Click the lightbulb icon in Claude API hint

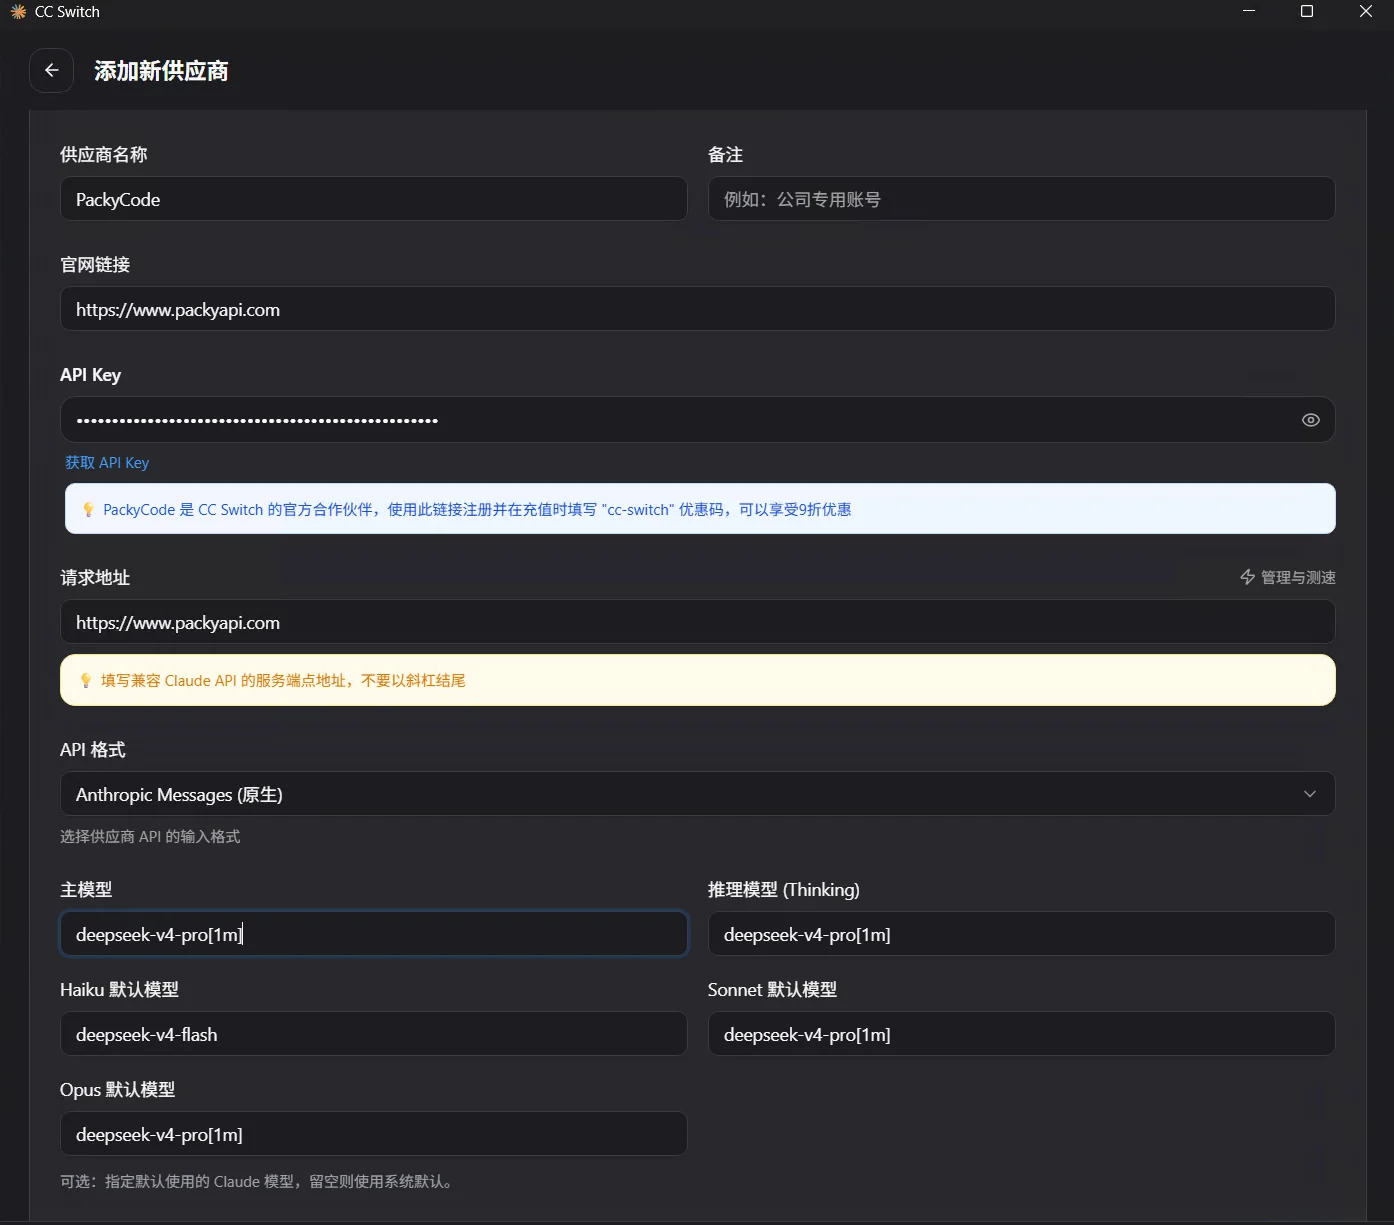point(86,681)
